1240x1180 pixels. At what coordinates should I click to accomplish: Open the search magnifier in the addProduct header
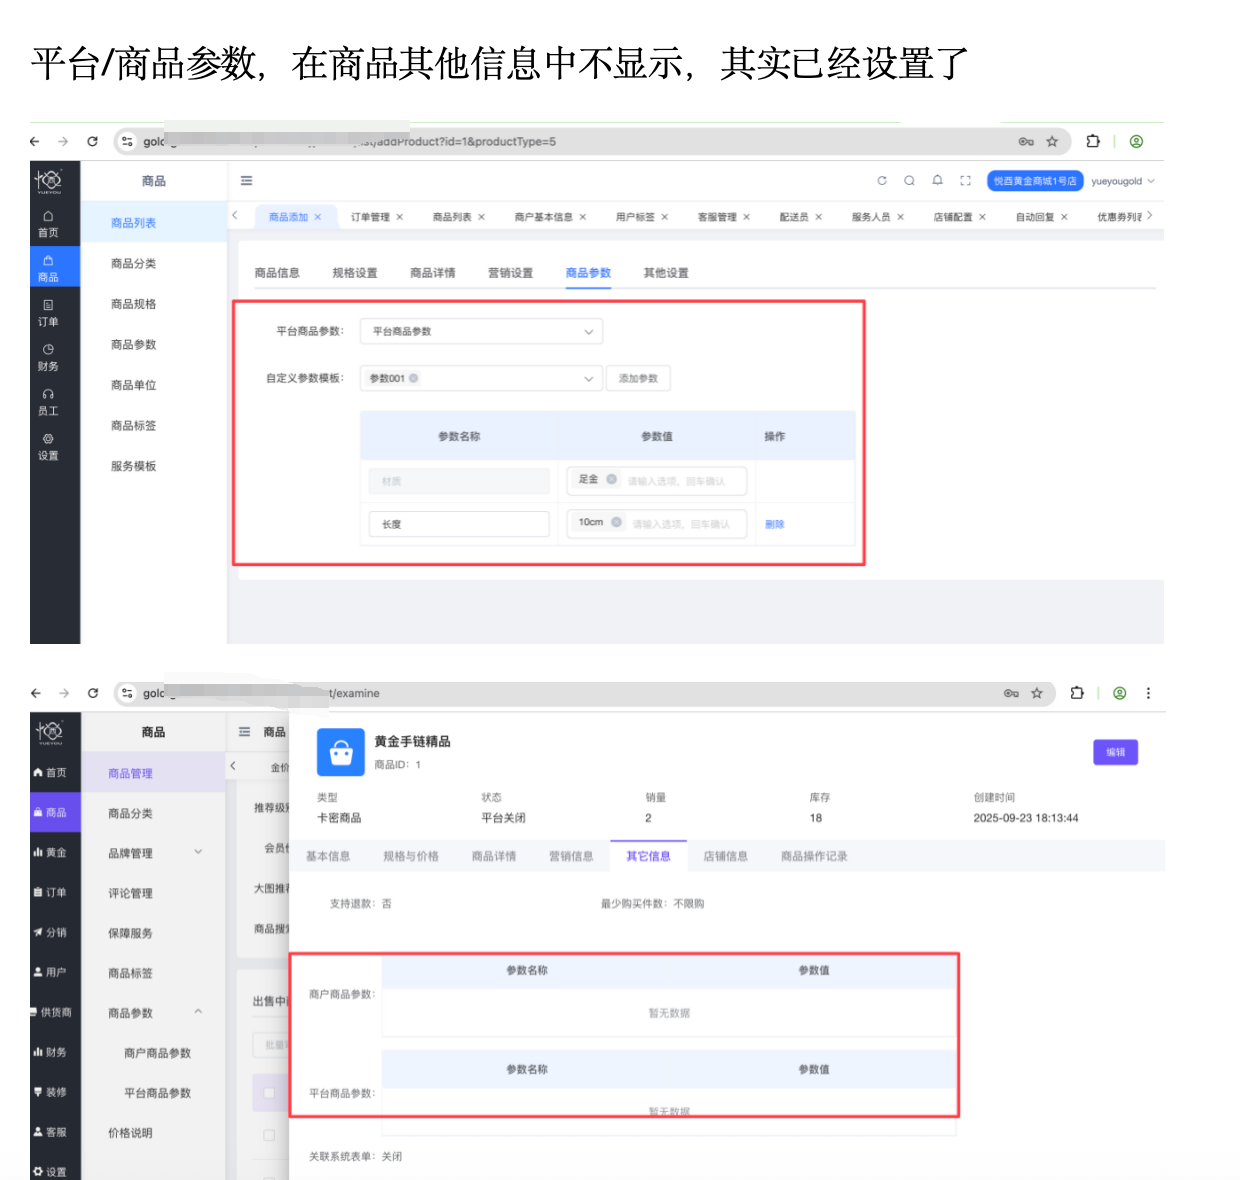tap(909, 181)
